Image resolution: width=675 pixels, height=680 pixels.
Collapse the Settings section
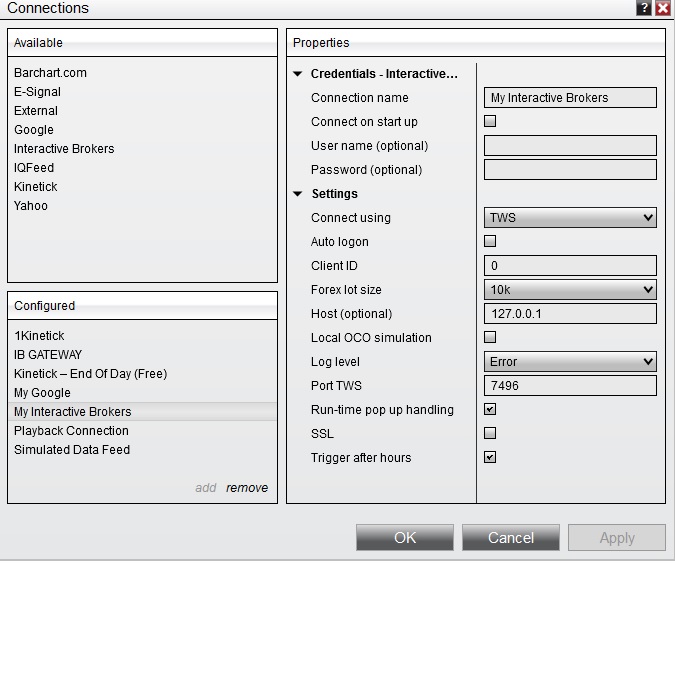click(298, 193)
